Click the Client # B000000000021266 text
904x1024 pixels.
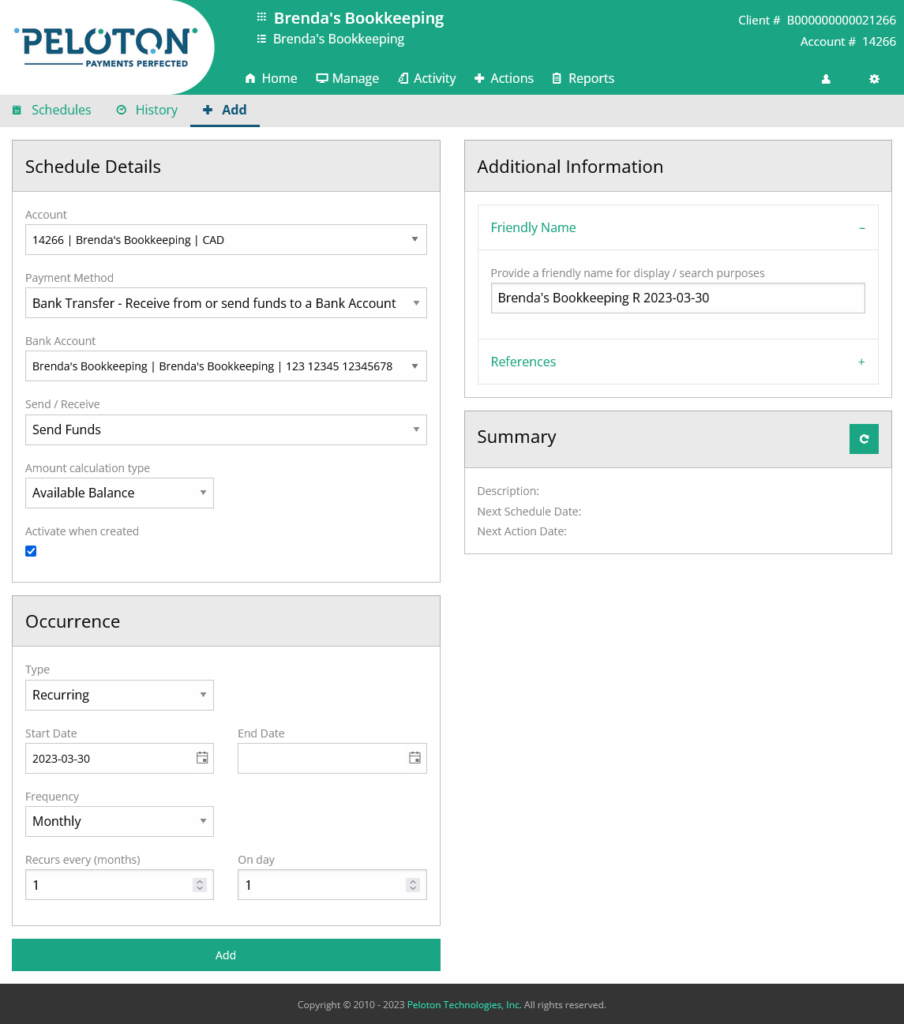[817, 20]
